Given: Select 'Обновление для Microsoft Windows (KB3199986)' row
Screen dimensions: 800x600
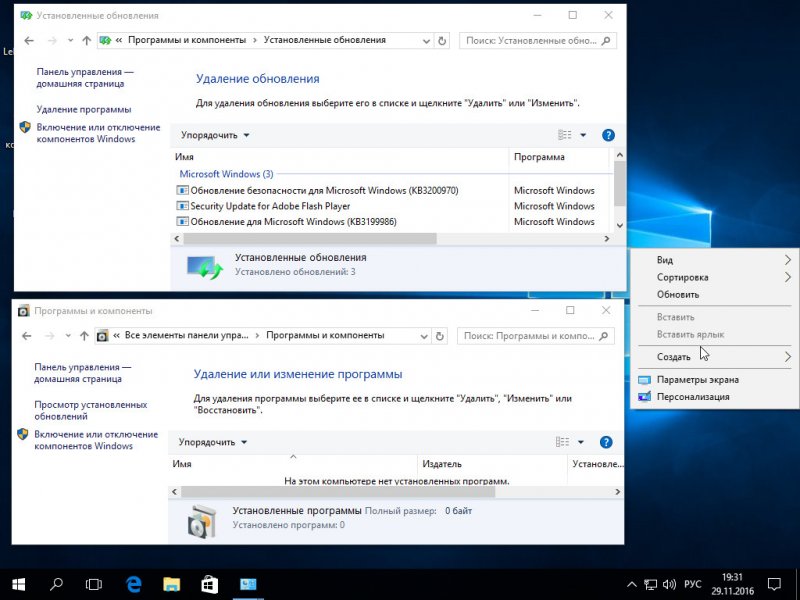Looking at the screenshot, I should tap(391, 222).
